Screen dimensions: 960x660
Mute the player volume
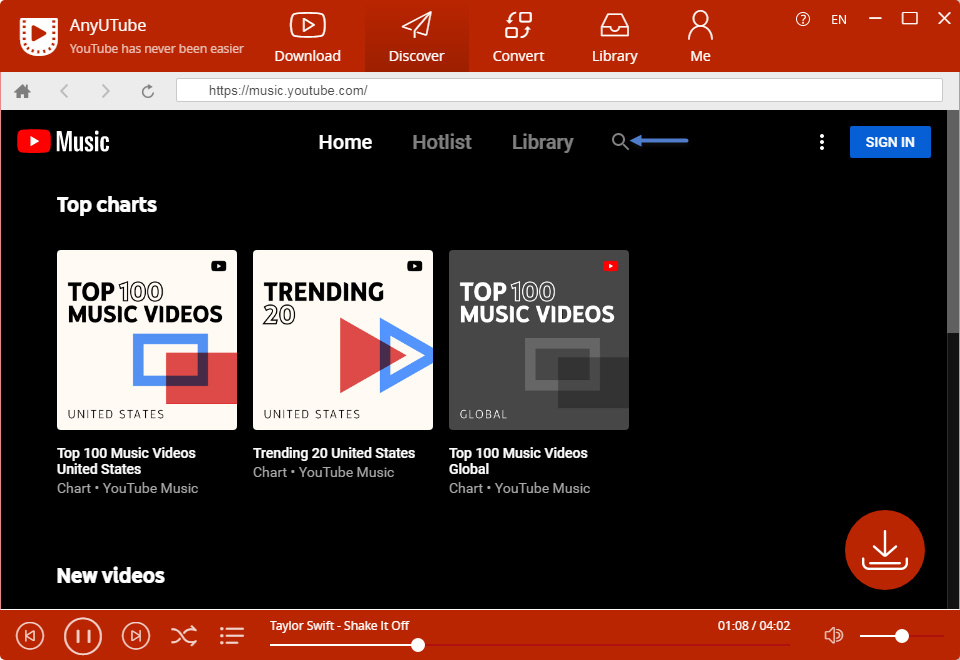coord(833,636)
